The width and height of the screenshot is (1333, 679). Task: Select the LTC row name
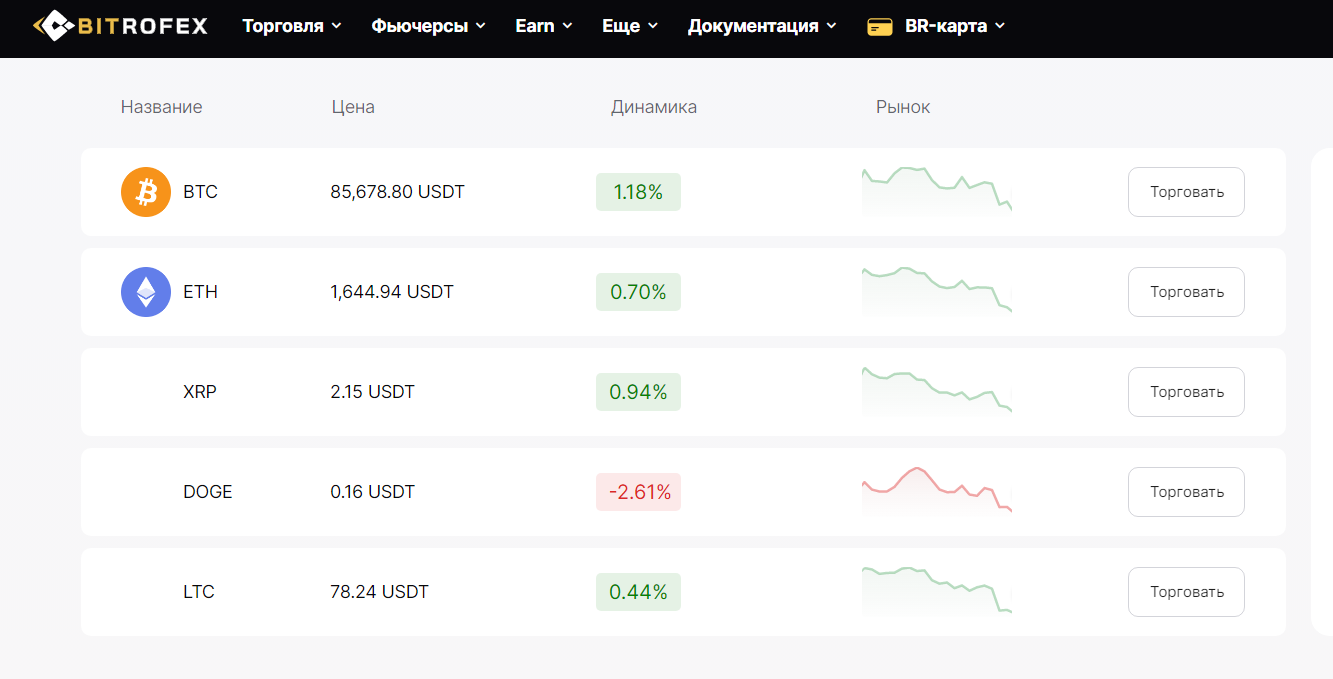[199, 592]
